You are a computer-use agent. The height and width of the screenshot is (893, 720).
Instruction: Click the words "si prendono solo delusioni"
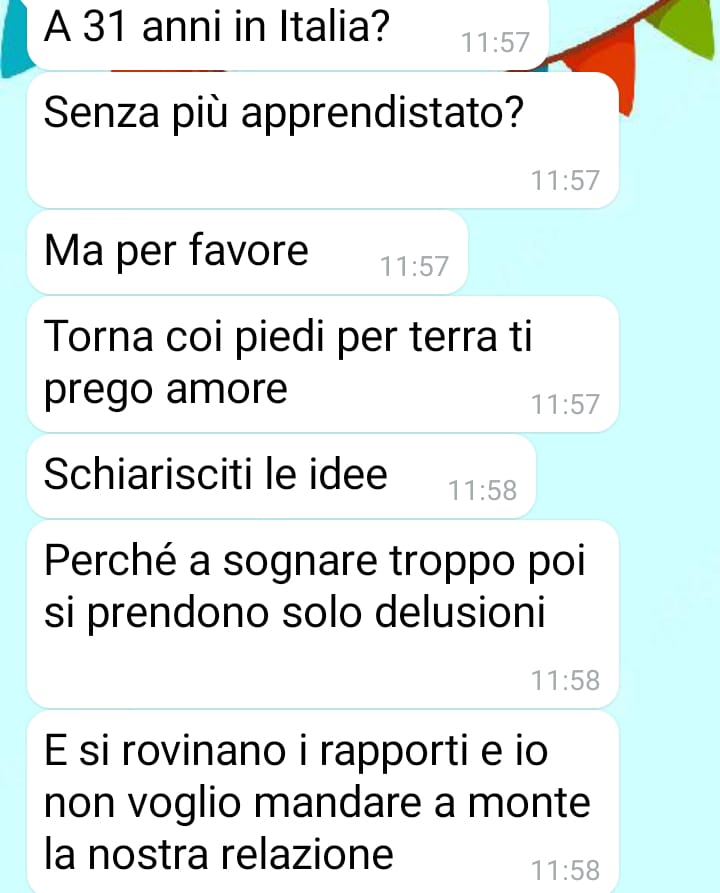pyautogui.click(x=295, y=613)
